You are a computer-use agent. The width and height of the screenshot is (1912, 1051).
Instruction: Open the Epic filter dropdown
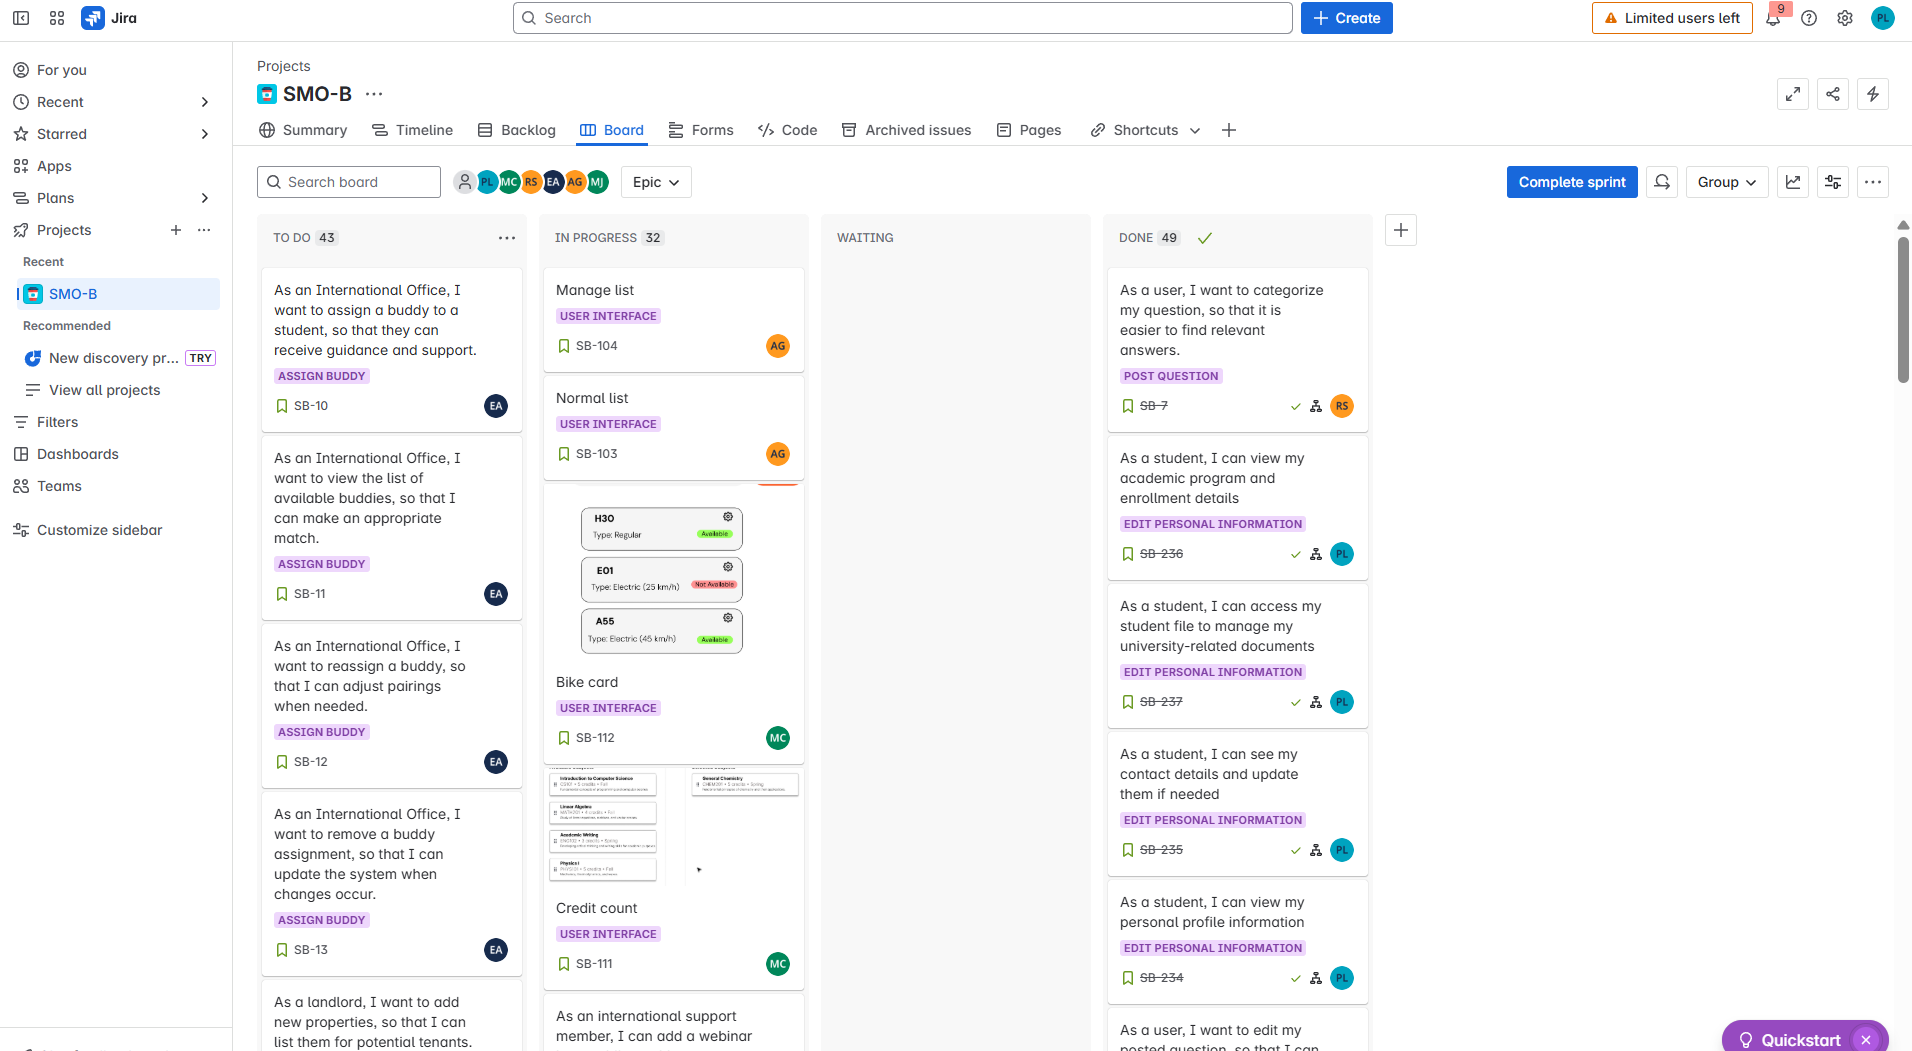coord(655,182)
